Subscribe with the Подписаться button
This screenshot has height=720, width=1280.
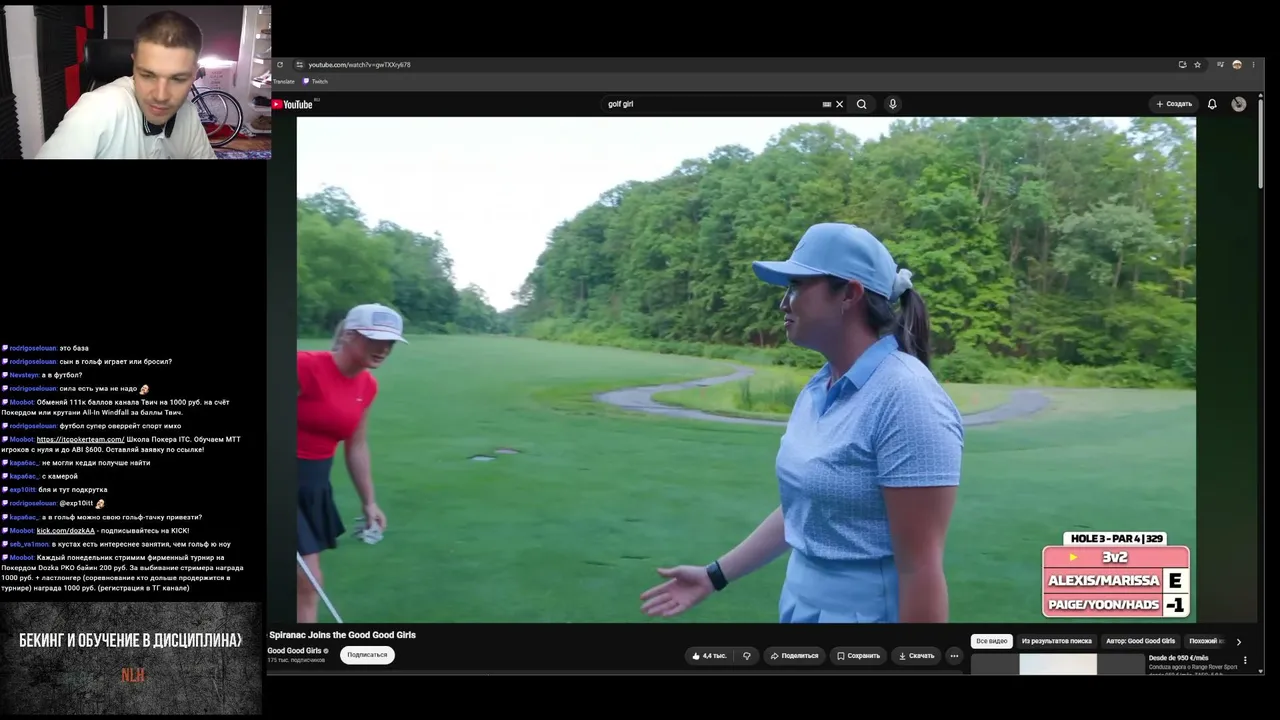(x=367, y=655)
